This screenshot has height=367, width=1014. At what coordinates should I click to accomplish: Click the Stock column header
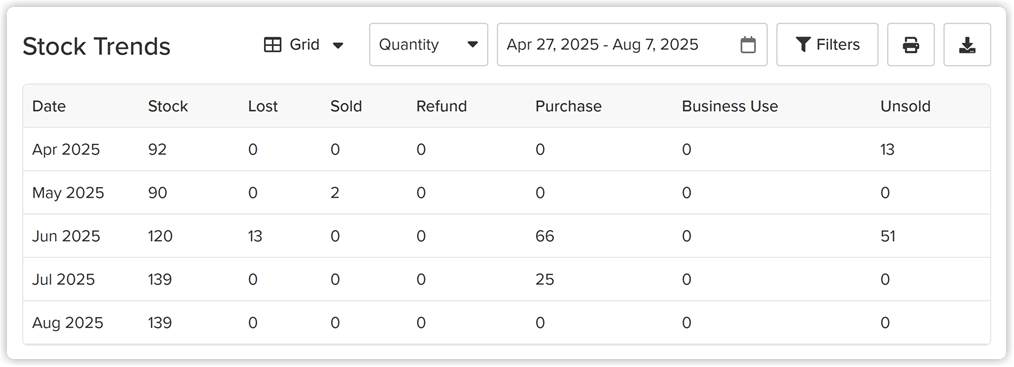(167, 106)
